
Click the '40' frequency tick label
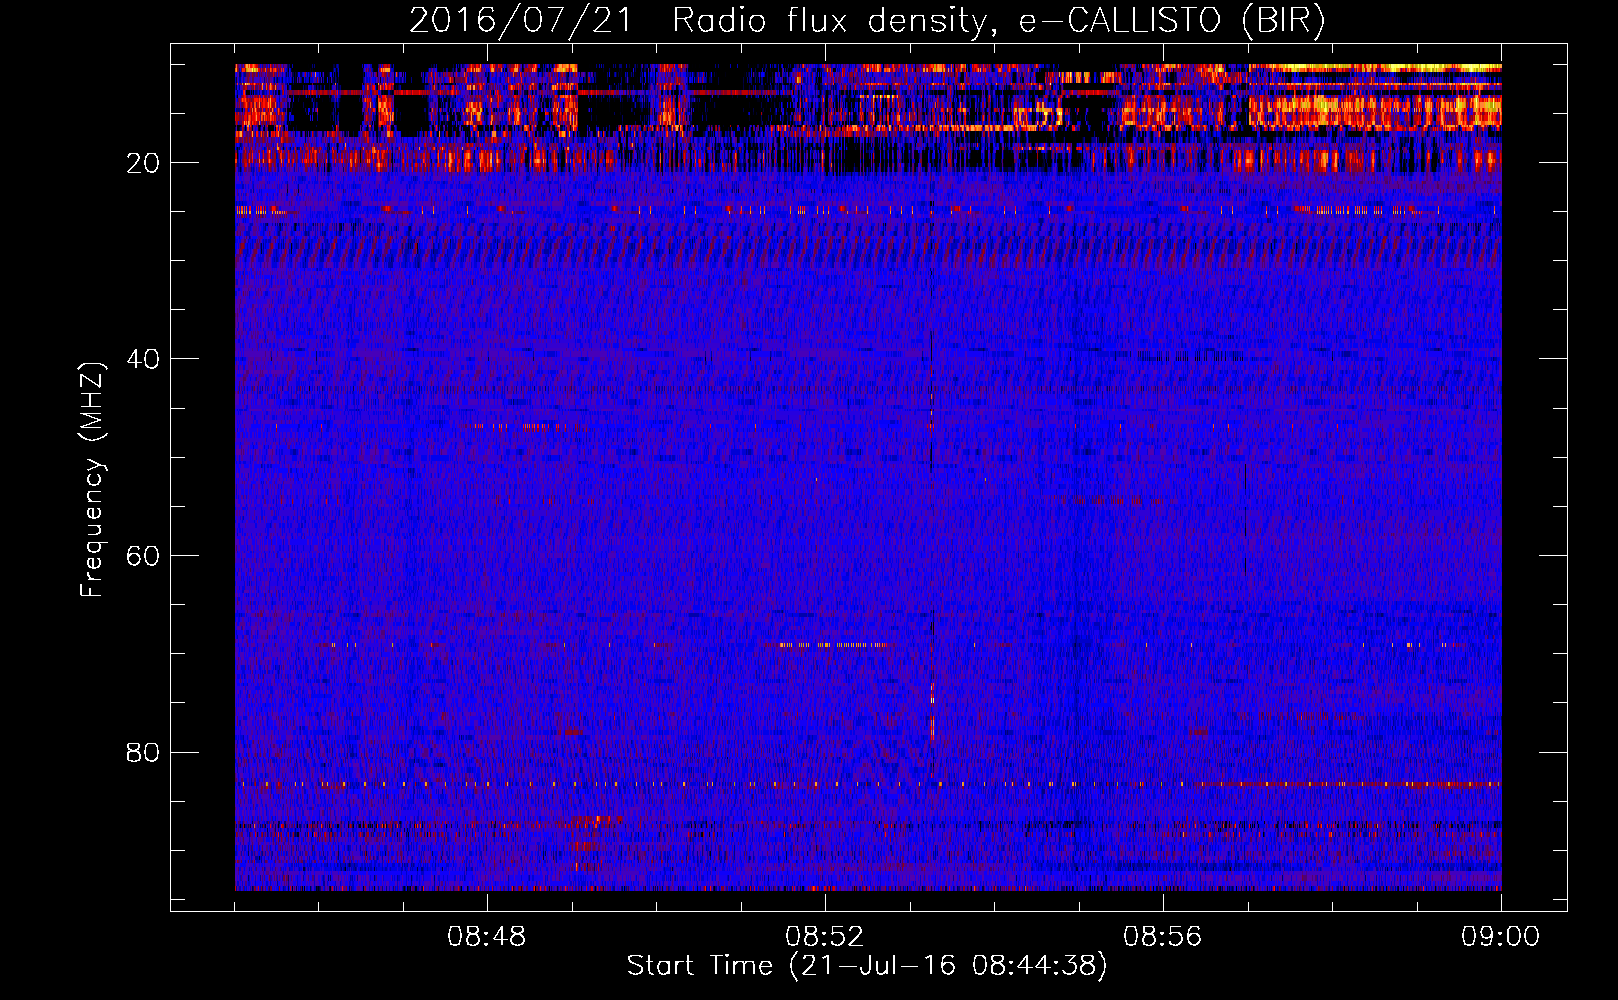[x=144, y=359]
